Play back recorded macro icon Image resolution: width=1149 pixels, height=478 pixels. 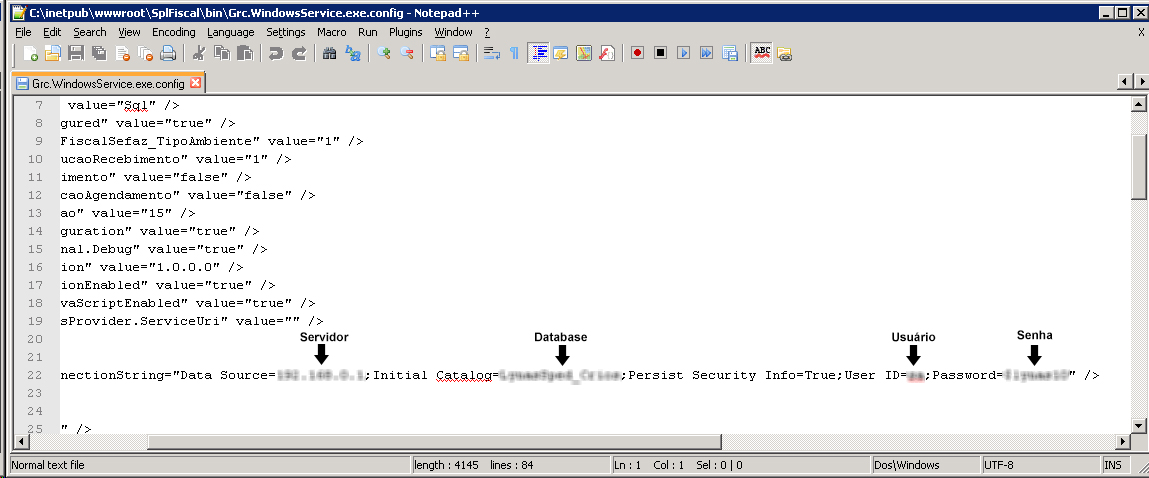pyautogui.click(x=684, y=54)
